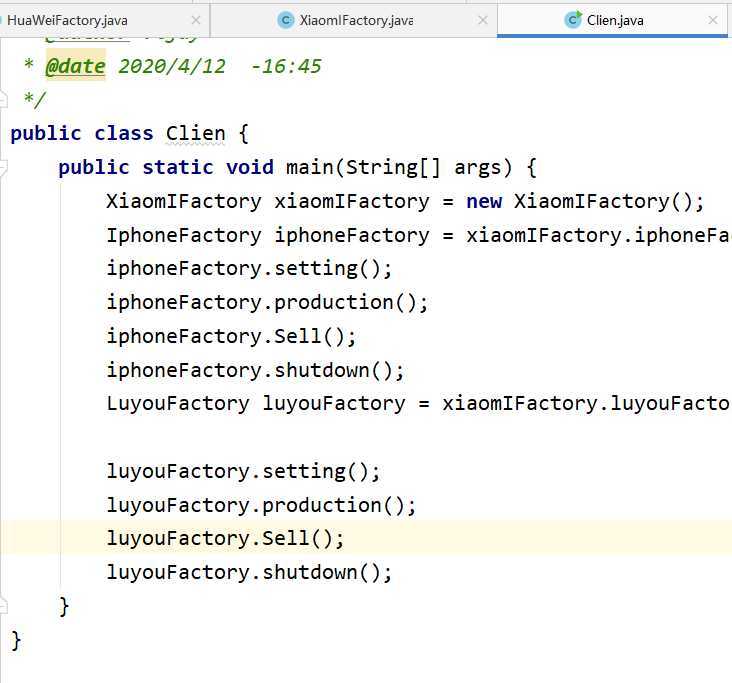This screenshot has width=732, height=683.
Task: Click luyouFactory.production() call
Action: 261,505
